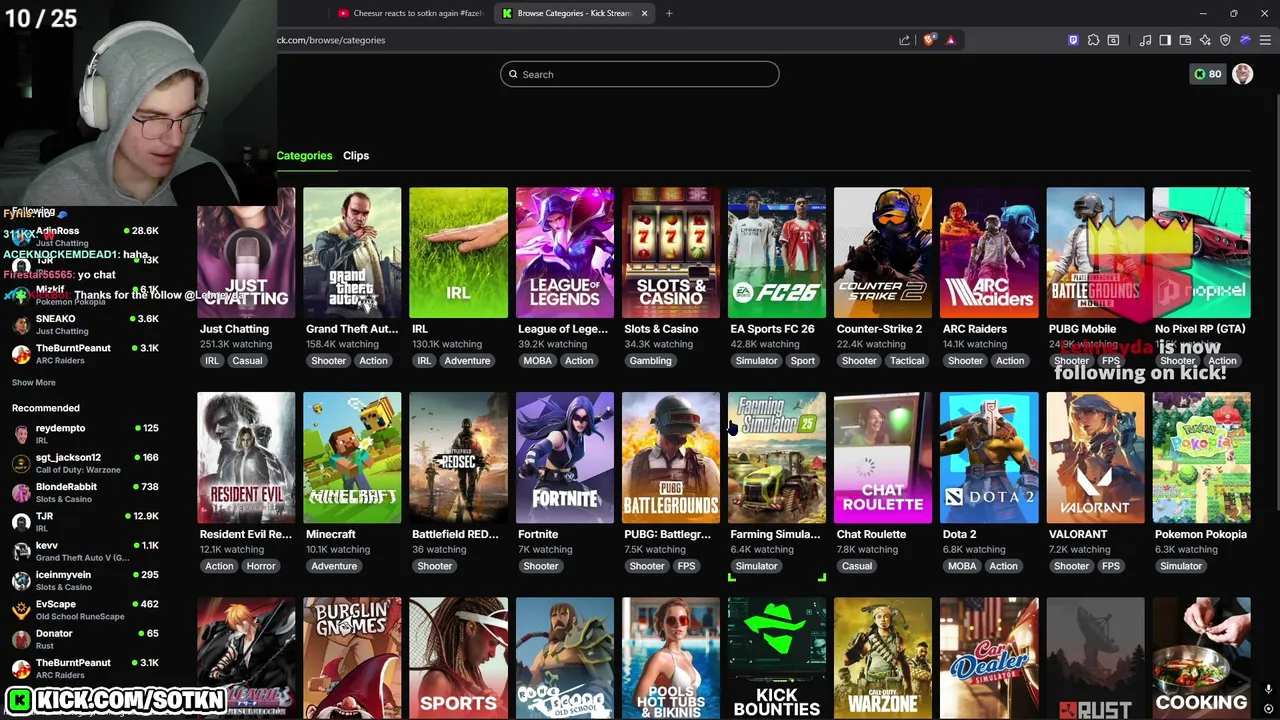
Task: Open the Twitch extension icon
Action: tap(1073, 40)
